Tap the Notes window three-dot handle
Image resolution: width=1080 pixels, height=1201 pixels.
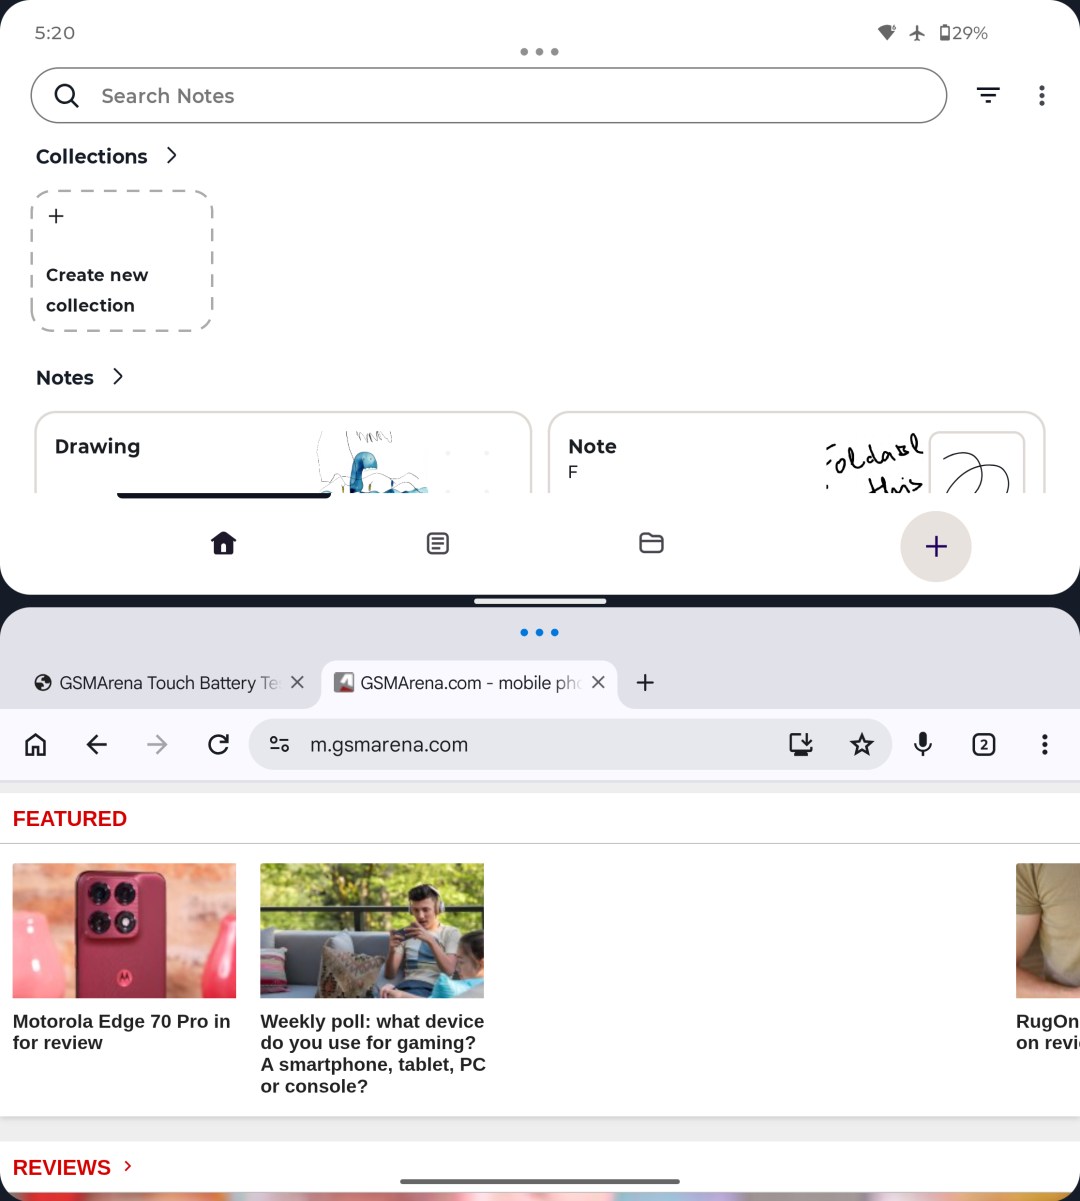(539, 51)
